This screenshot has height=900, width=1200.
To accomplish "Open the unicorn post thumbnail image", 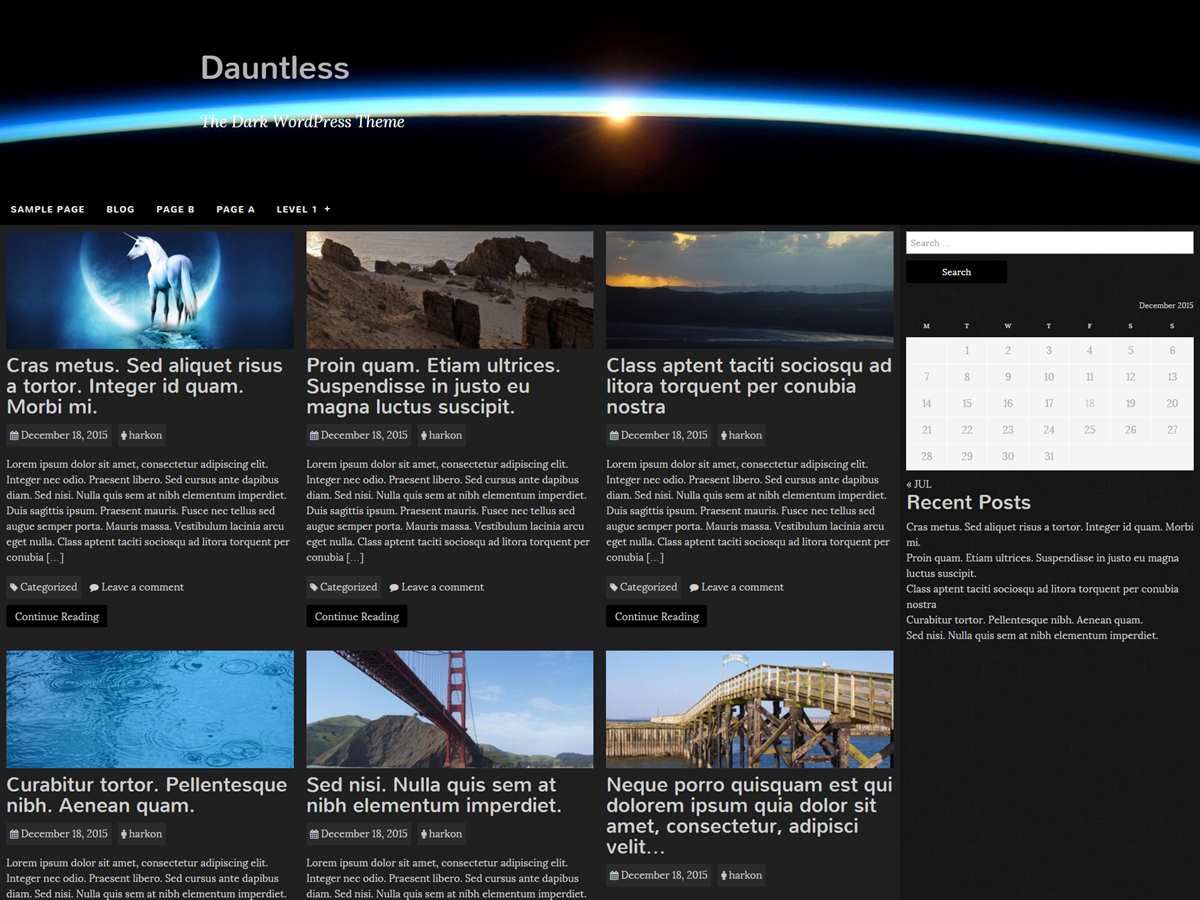I will pos(150,290).
